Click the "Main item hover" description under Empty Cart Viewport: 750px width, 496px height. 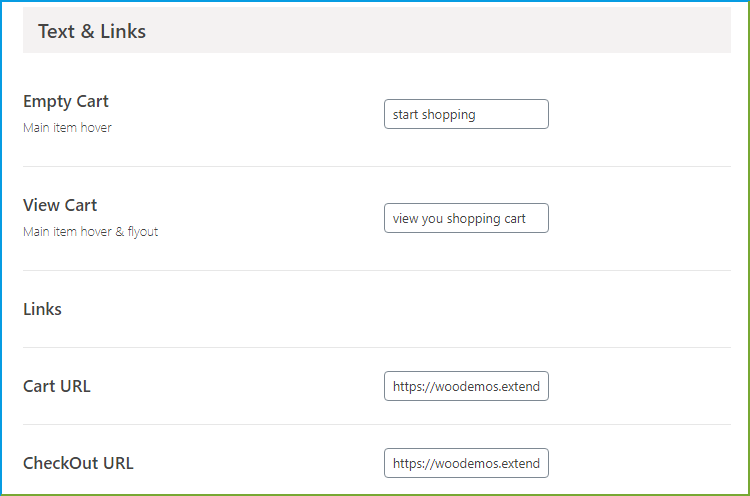[67, 128]
